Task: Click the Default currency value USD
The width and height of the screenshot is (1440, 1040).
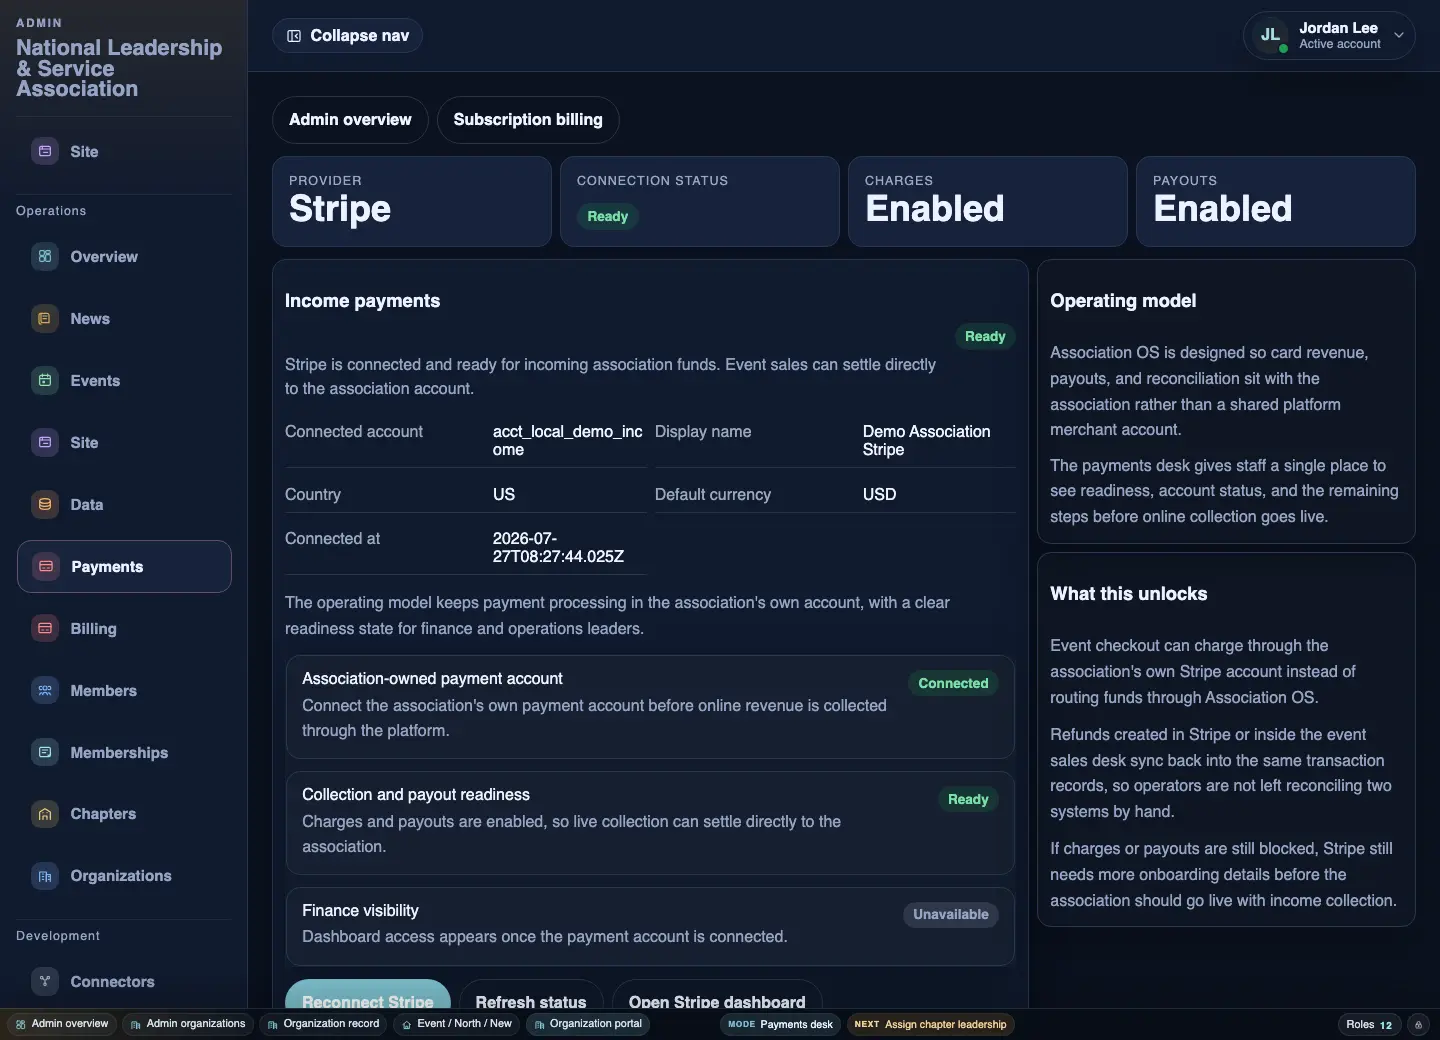Action: (880, 495)
